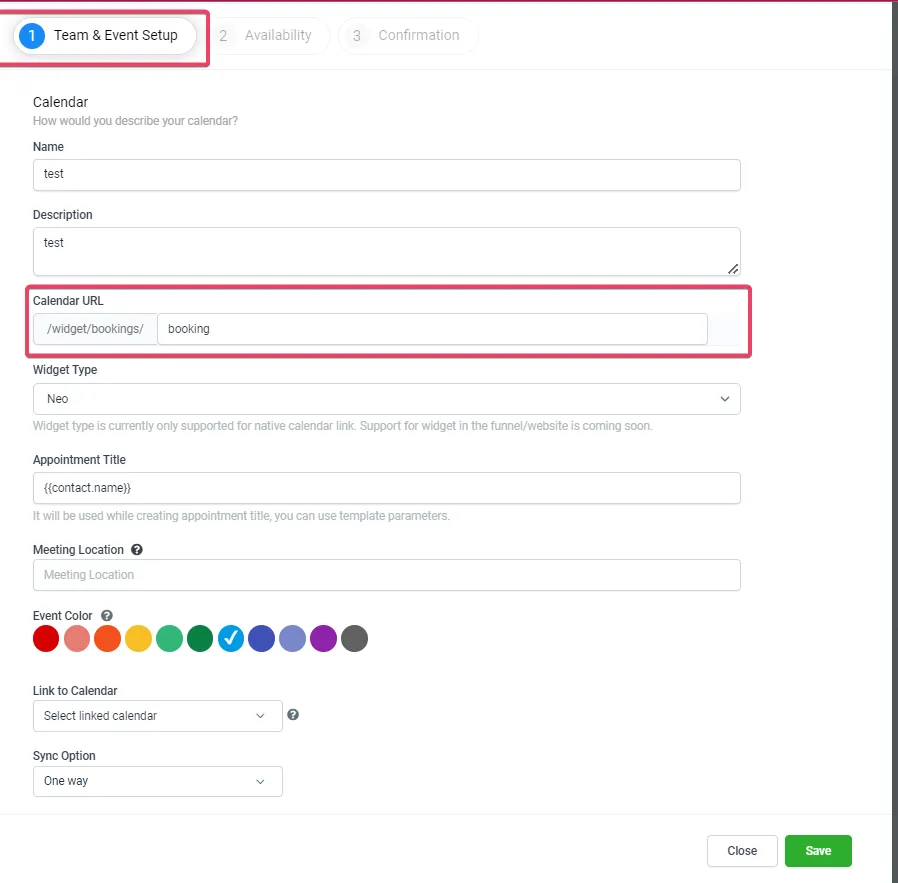Click Meeting Location help question icon
This screenshot has height=883, width=898.
coord(136,550)
